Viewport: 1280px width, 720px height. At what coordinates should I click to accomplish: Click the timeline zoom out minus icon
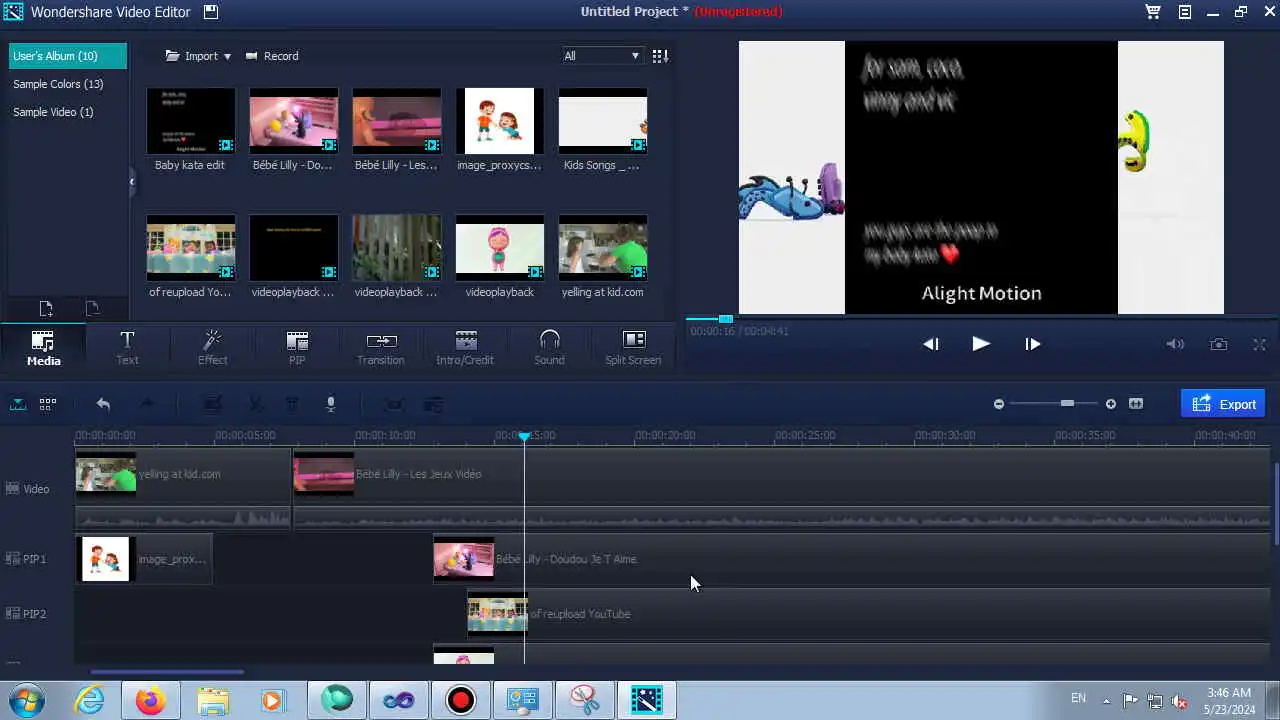pyautogui.click(x=998, y=404)
